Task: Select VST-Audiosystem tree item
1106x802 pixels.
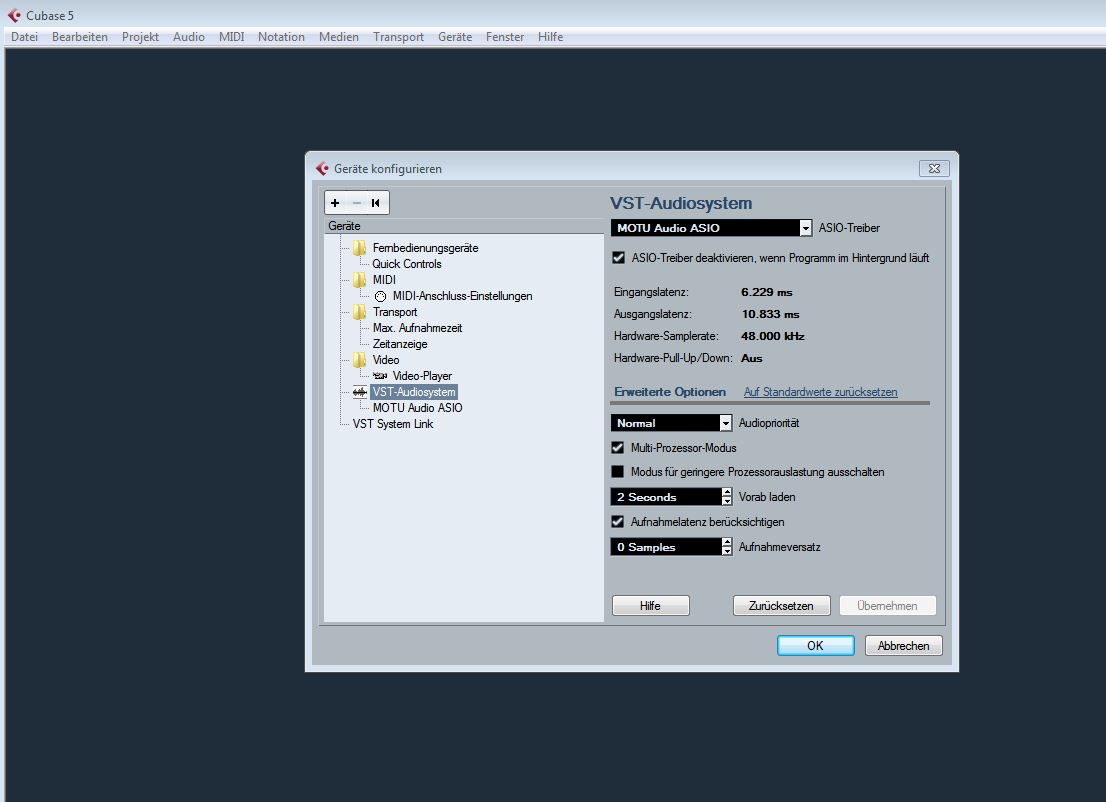Action: point(414,392)
